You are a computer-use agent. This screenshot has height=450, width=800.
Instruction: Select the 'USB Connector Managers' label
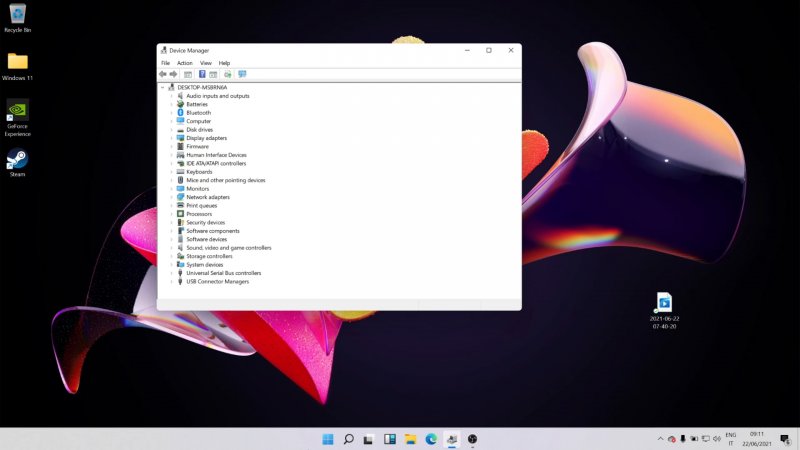click(x=218, y=282)
